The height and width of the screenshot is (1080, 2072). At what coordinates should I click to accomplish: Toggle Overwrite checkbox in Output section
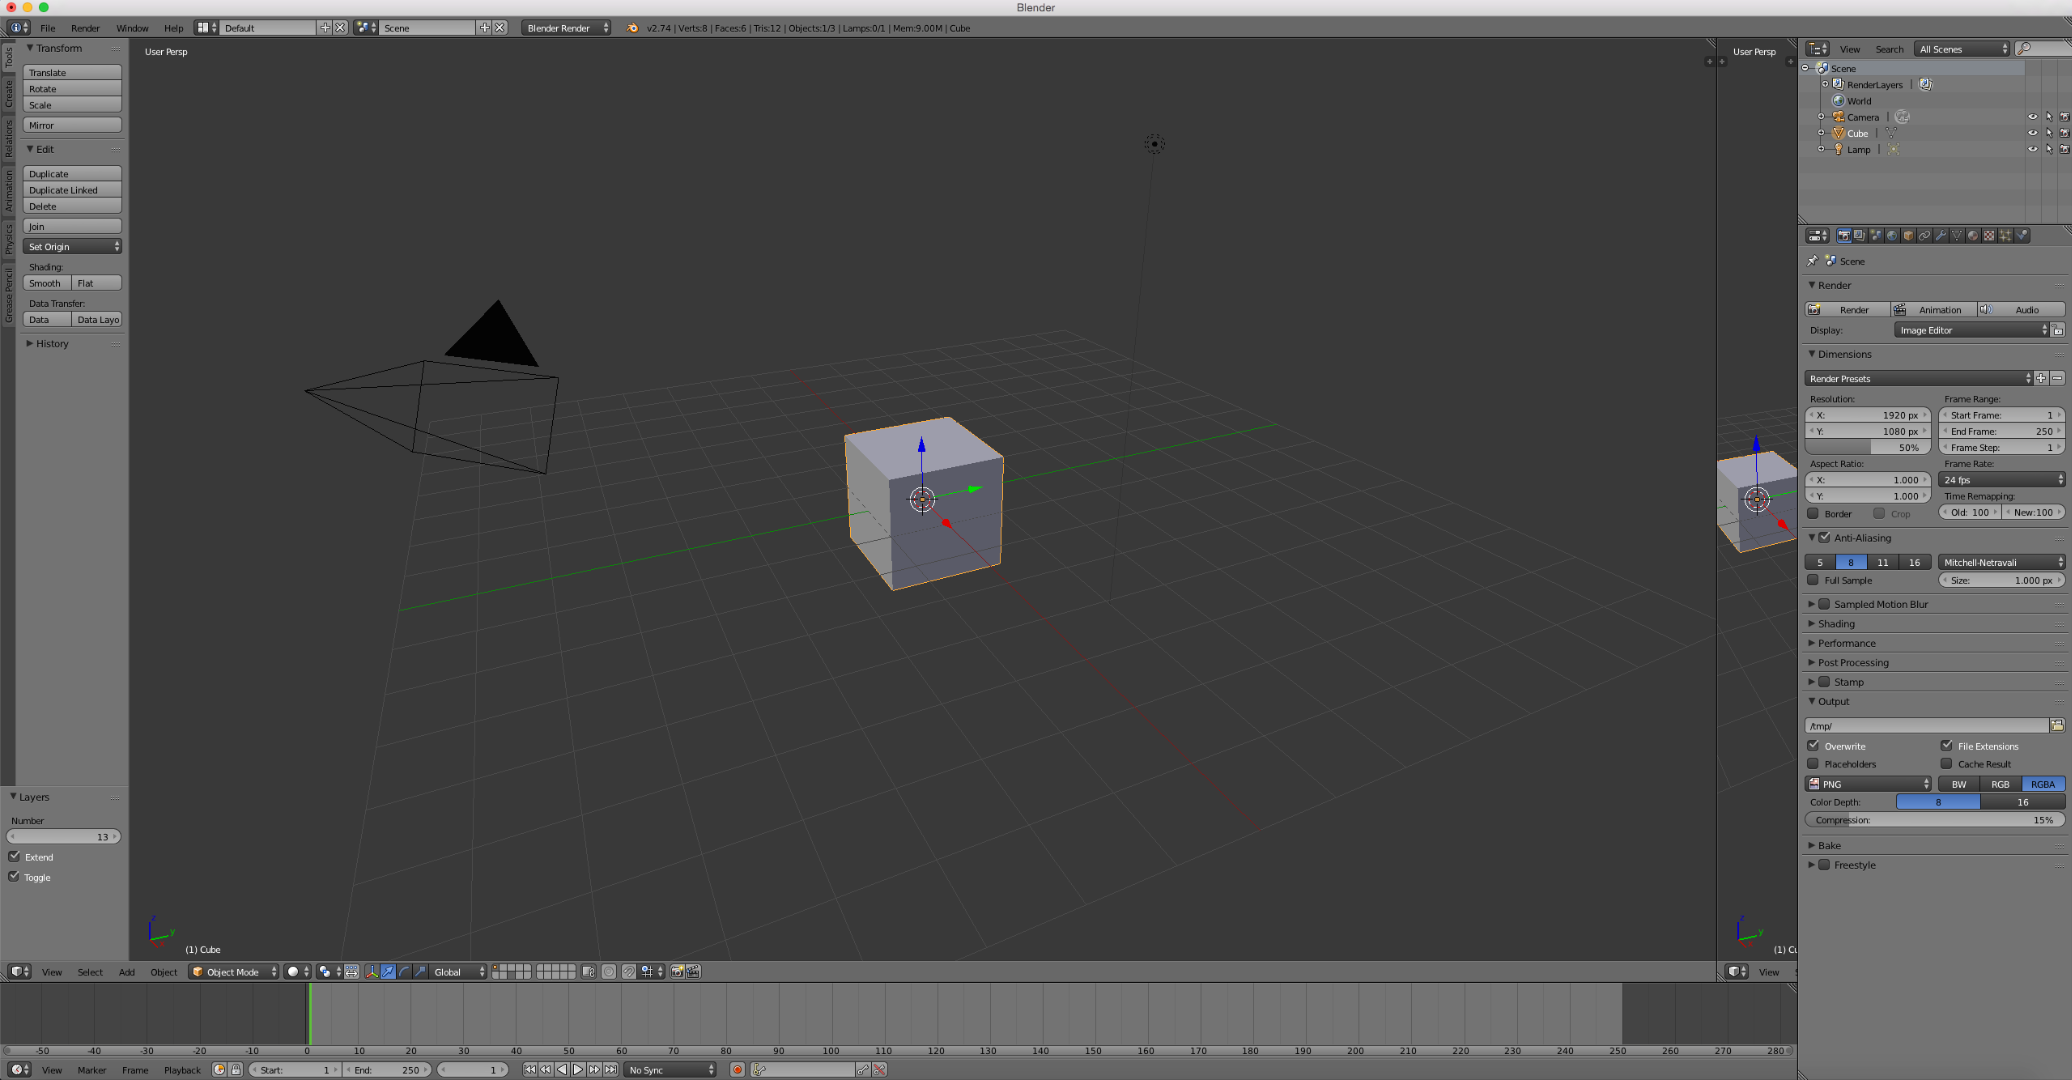click(1813, 746)
